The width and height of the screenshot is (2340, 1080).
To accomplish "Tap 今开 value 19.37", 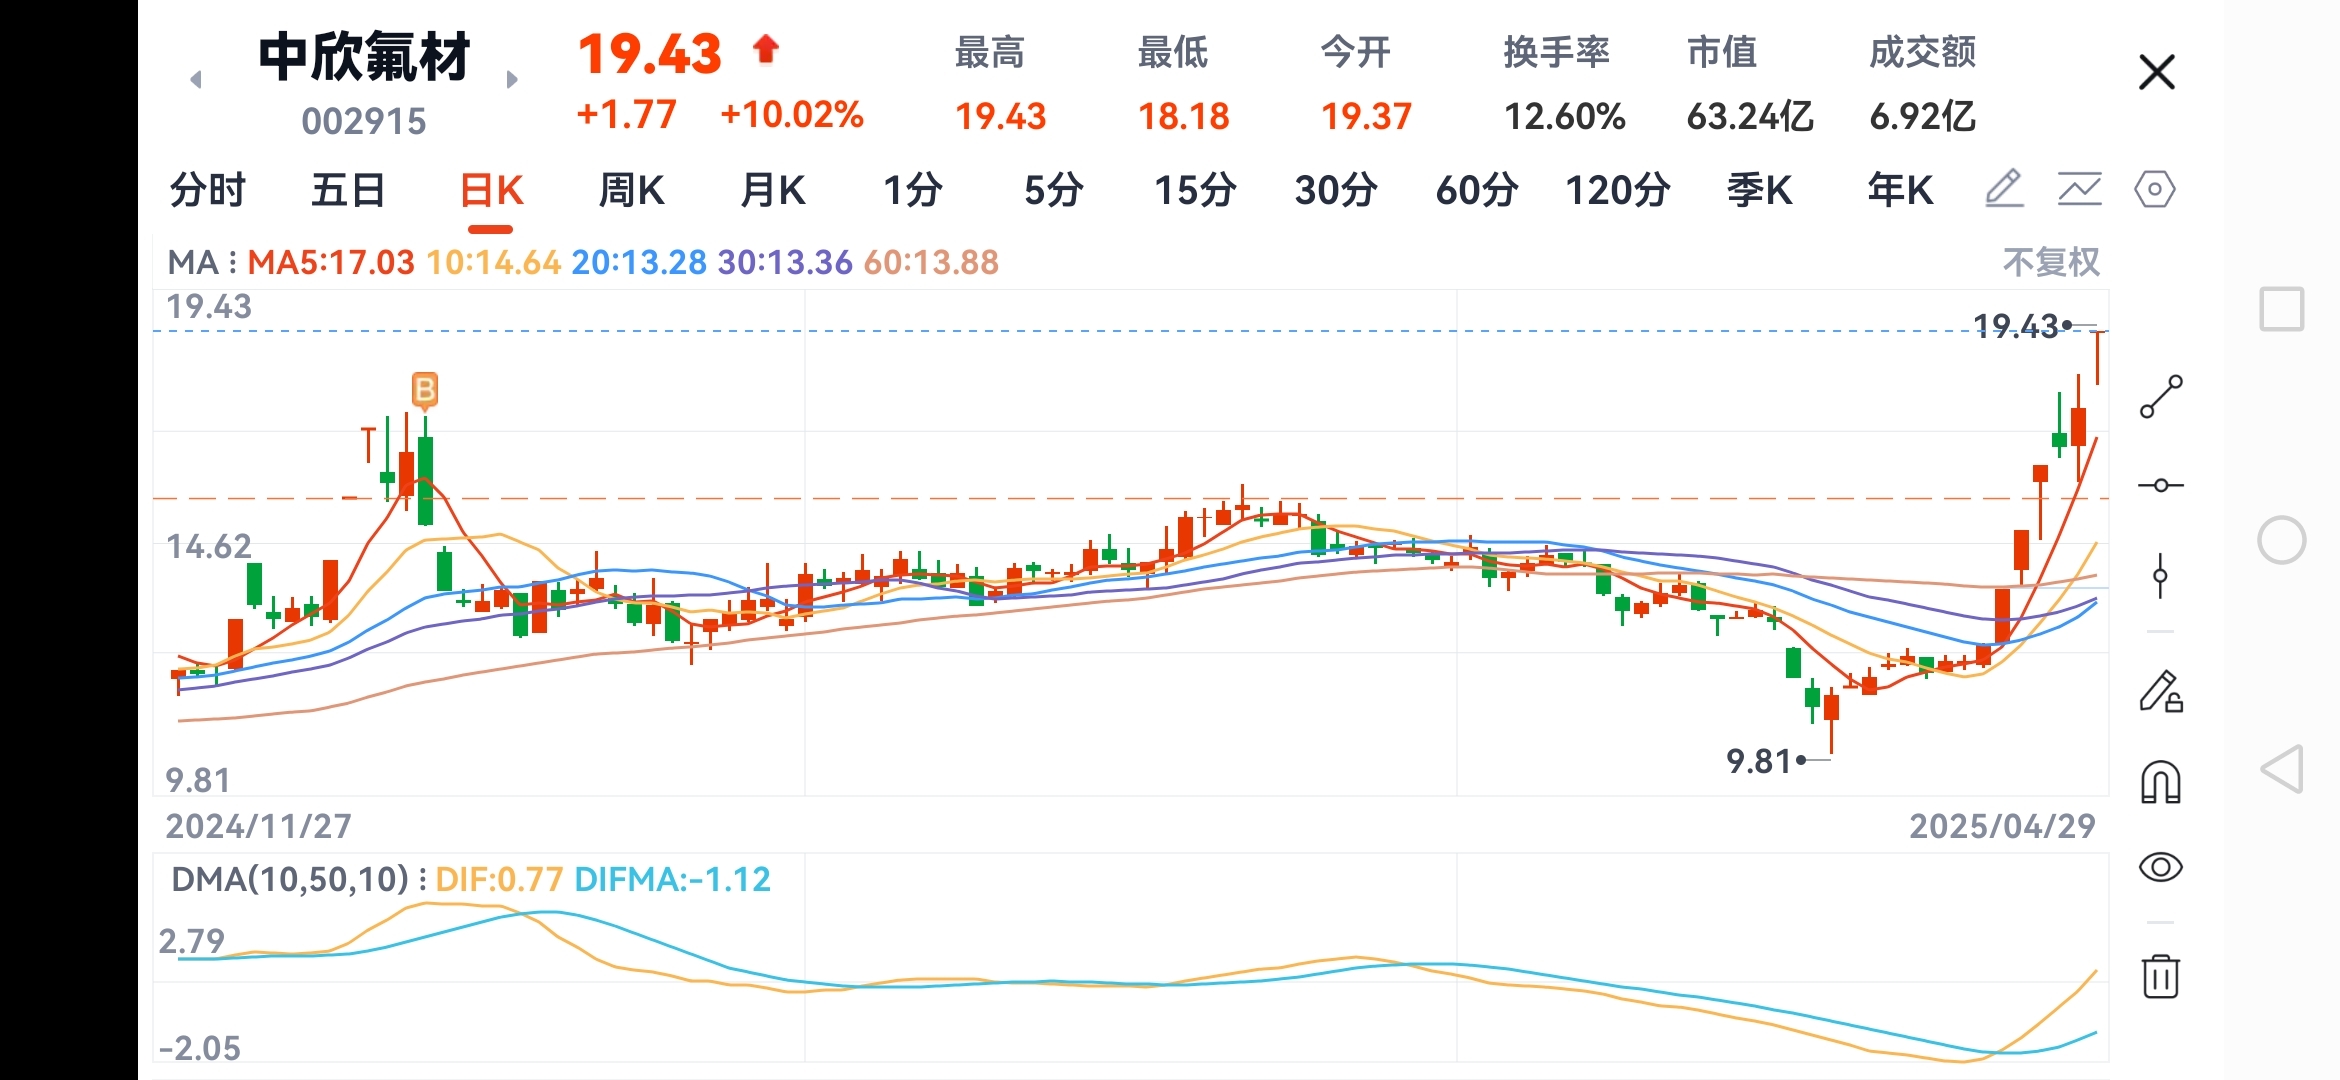I will (1366, 116).
